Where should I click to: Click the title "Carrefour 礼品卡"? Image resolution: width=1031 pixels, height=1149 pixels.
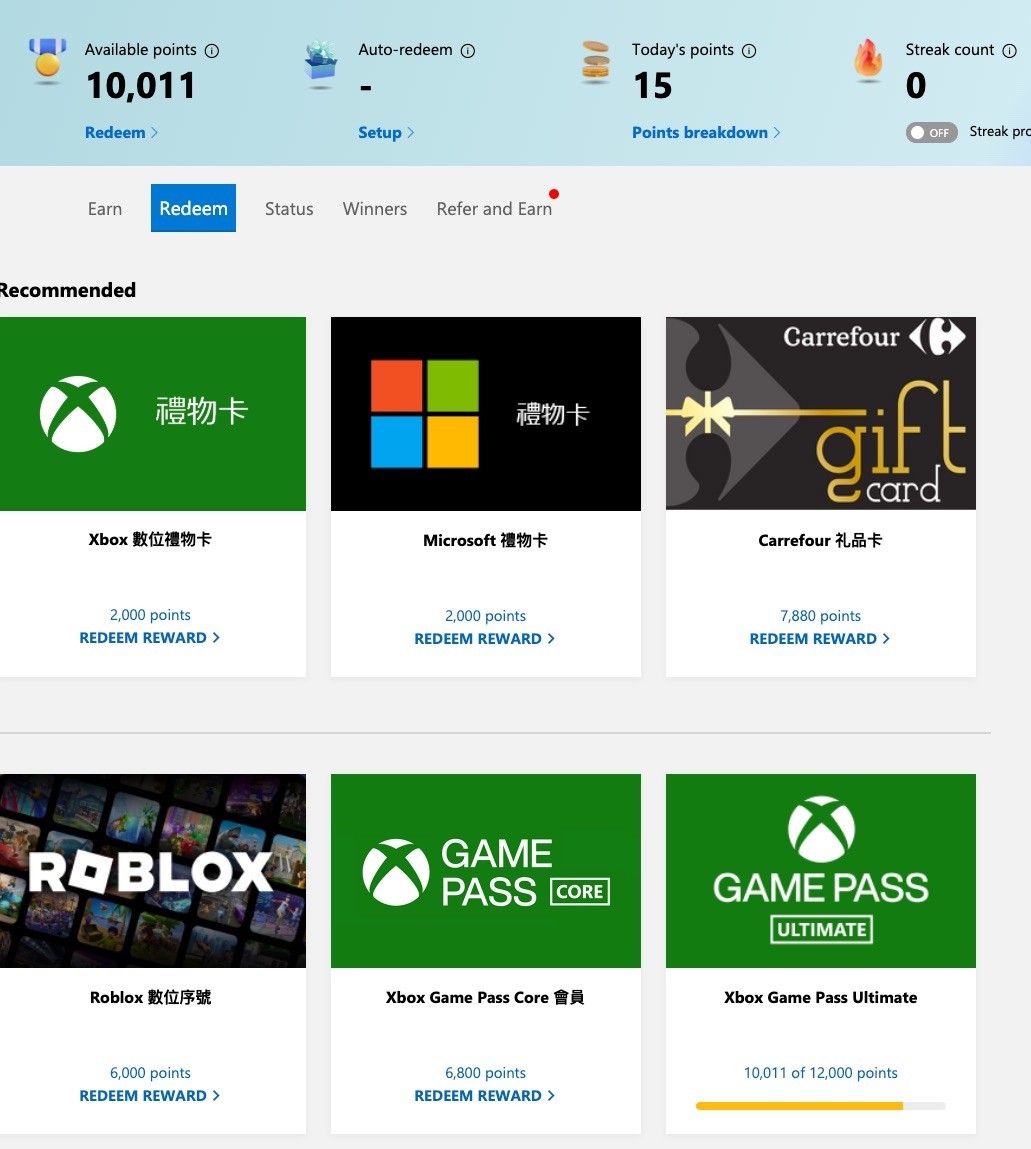[820, 540]
